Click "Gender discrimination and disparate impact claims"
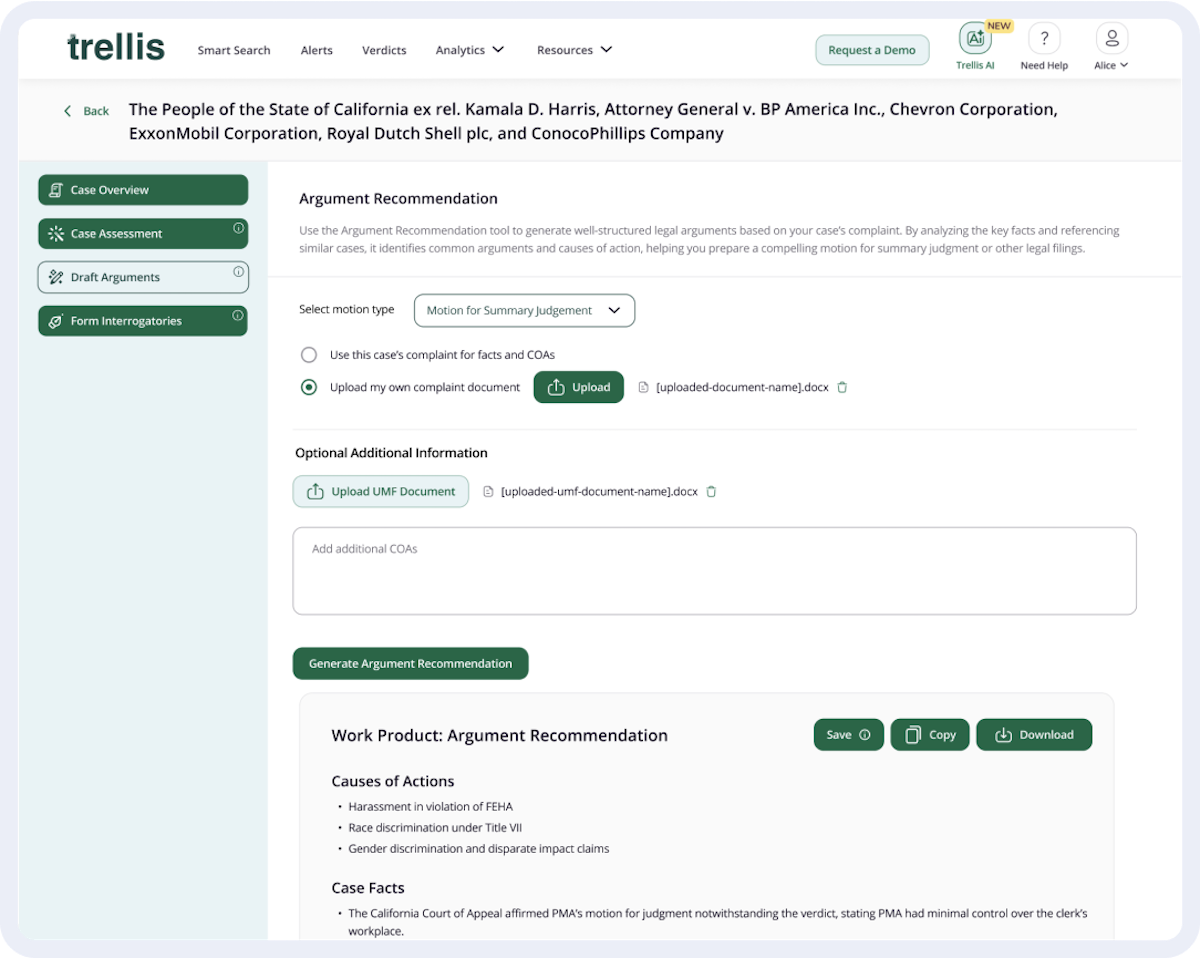Image resolution: width=1200 pixels, height=958 pixels. click(x=479, y=849)
